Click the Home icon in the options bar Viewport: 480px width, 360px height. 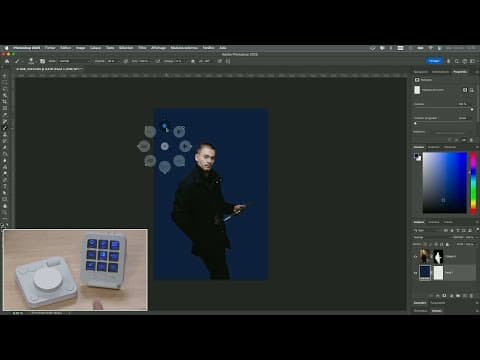7,61
